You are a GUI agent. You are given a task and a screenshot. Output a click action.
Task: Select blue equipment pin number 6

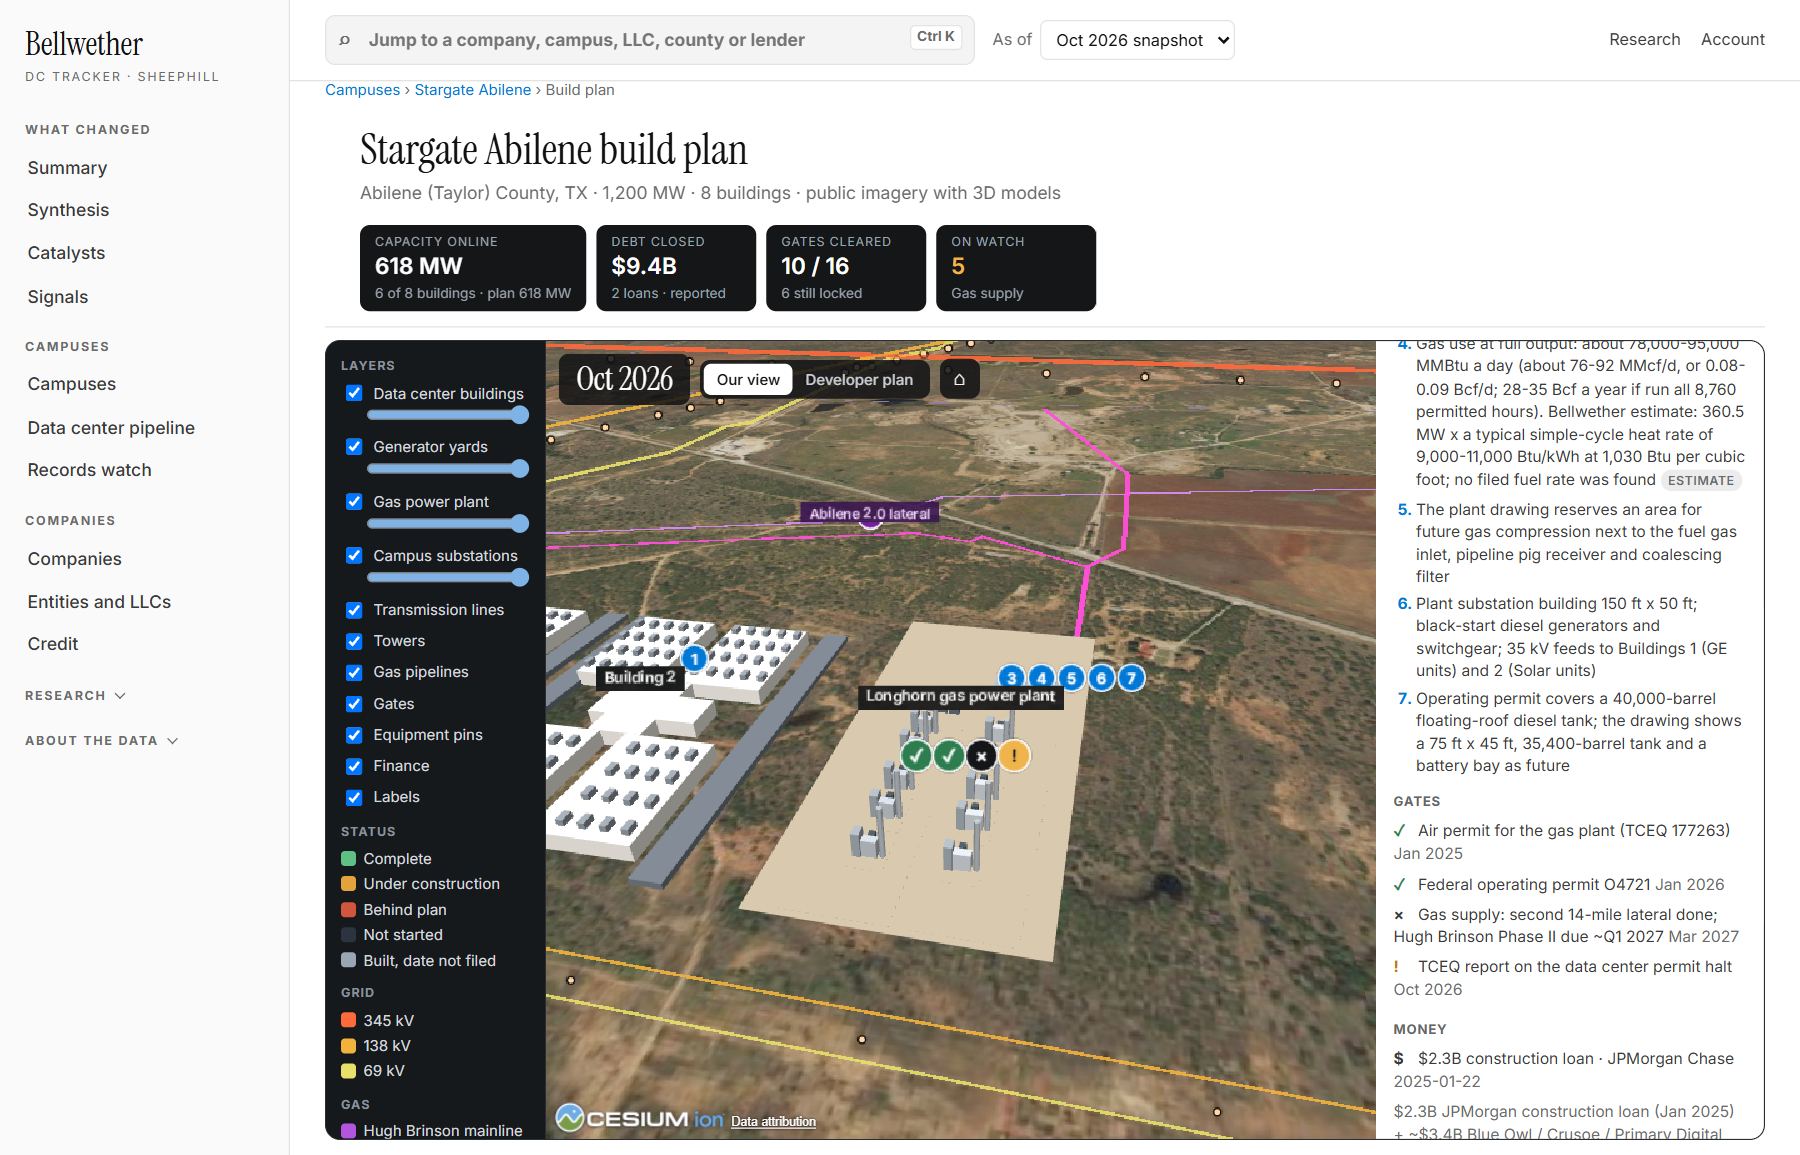tap(1102, 678)
